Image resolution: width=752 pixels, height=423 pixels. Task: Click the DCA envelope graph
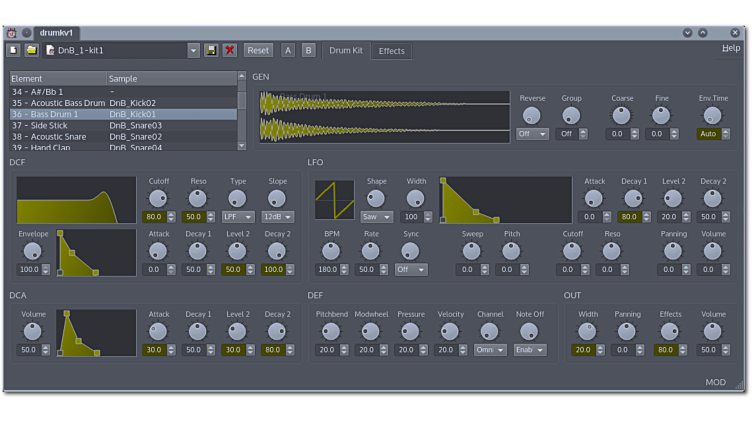(96, 333)
